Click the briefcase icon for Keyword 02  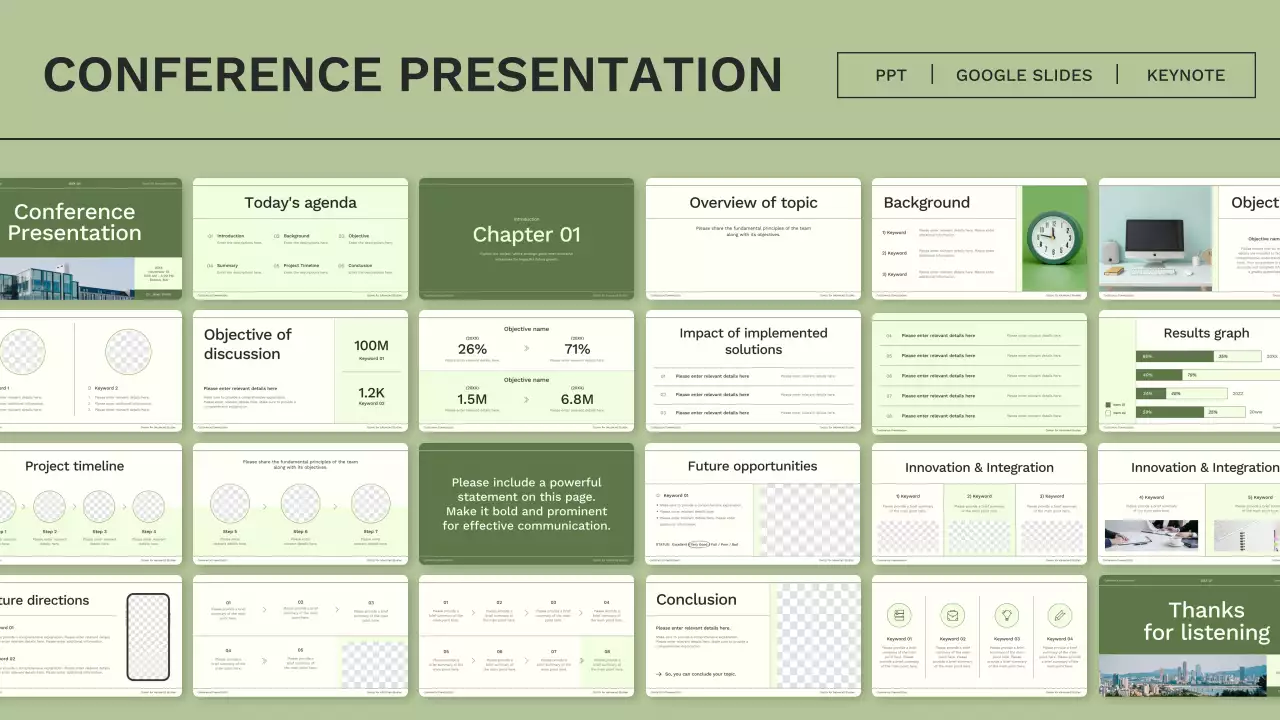pyautogui.click(x=953, y=615)
